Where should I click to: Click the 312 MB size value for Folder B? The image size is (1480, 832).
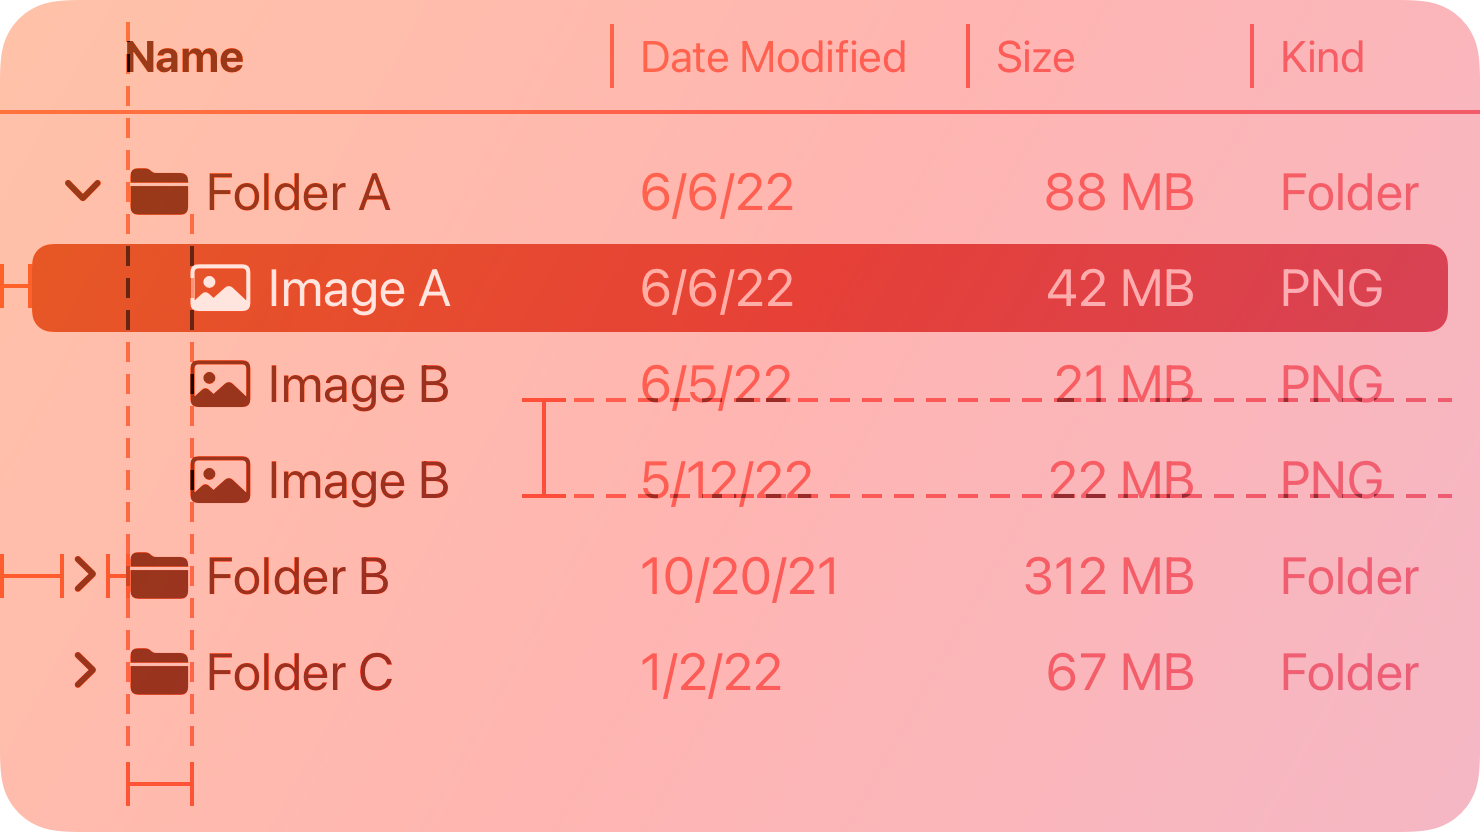pyautogui.click(x=1108, y=576)
